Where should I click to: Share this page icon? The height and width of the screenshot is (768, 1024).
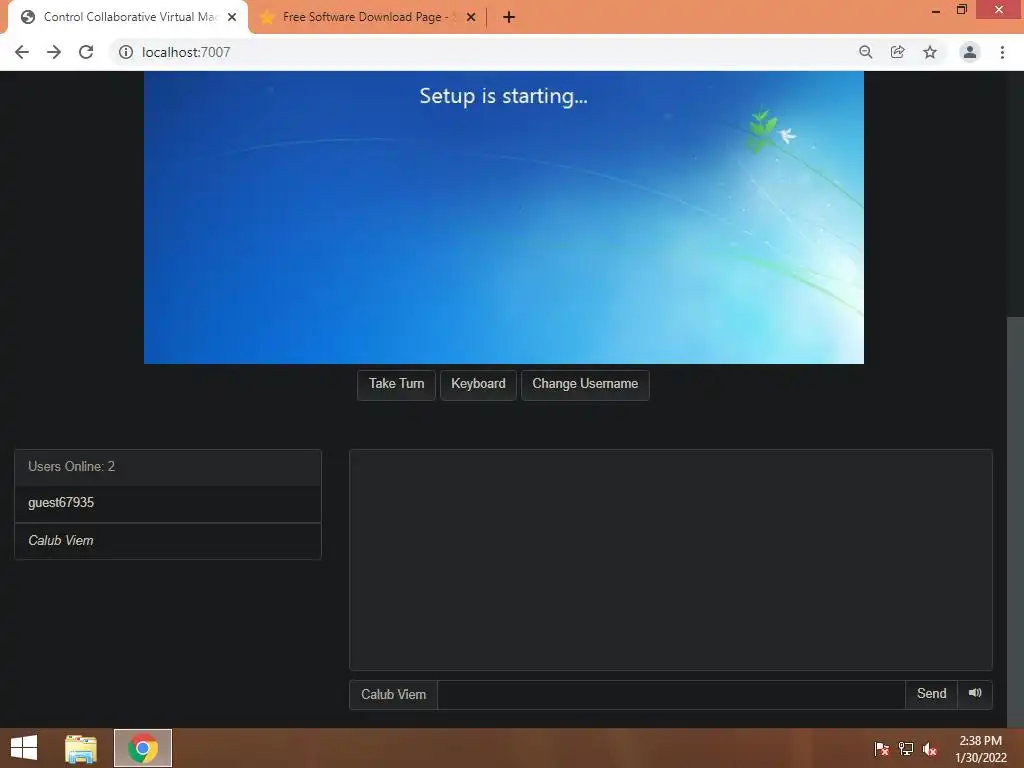click(898, 52)
